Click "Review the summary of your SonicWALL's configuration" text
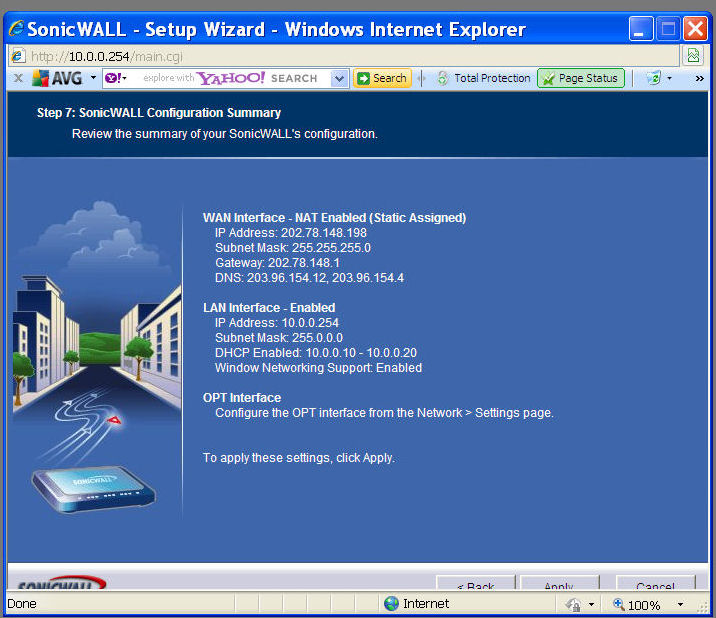716x618 pixels. [x=225, y=134]
